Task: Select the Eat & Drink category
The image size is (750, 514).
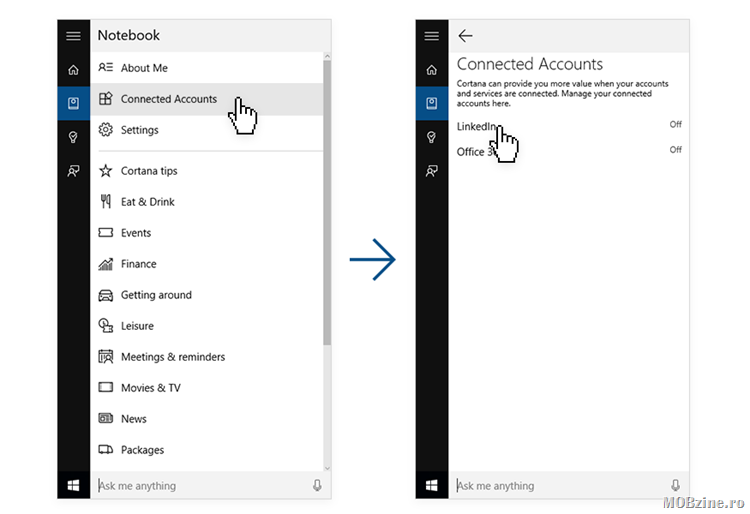Action: pyautogui.click(x=147, y=202)
